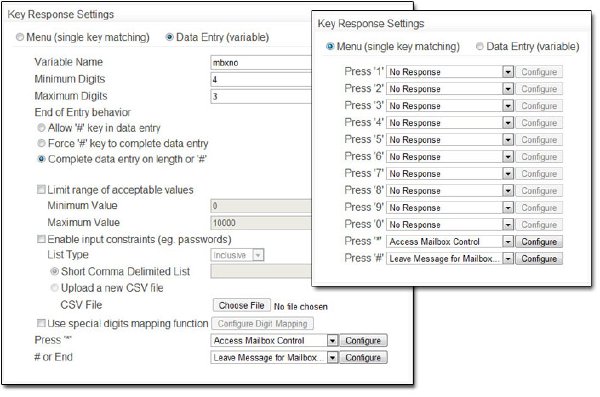The image size is (600, 397).
Task: Click Configure button for Press '8'
Action: pyautogui.click(x=539, y=191)
